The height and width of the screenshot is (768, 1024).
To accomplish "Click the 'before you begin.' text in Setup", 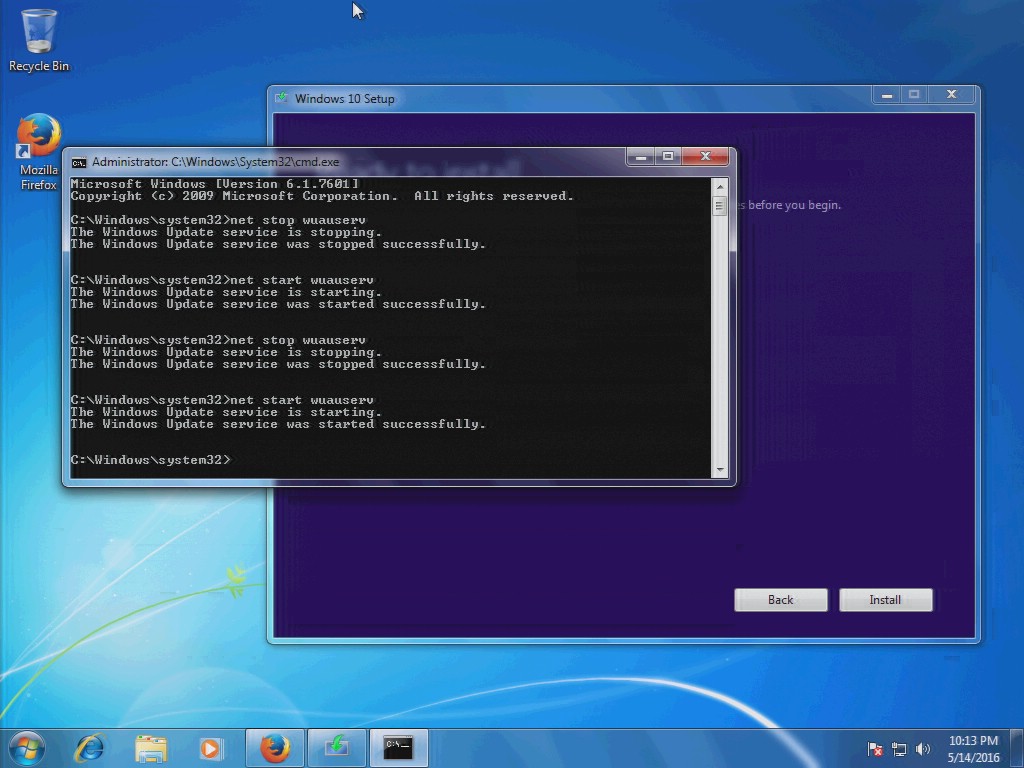I will pos(794,205).
